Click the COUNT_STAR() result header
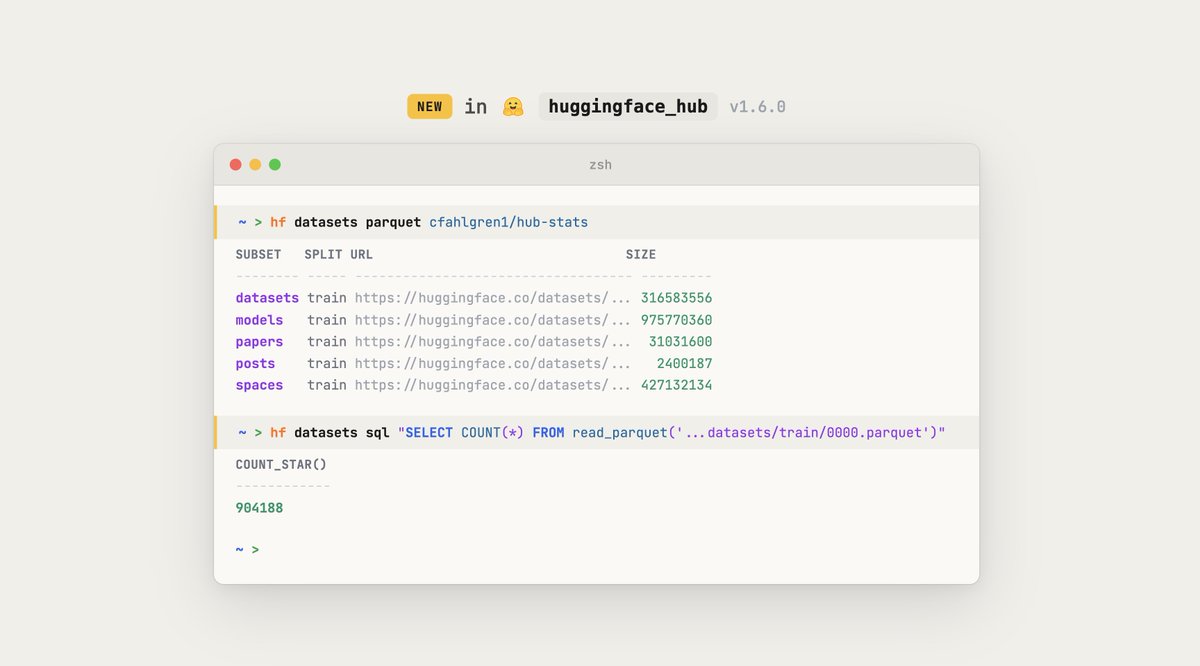The height and width of the screenshot is (666, 1200). (x=281, y=465)
